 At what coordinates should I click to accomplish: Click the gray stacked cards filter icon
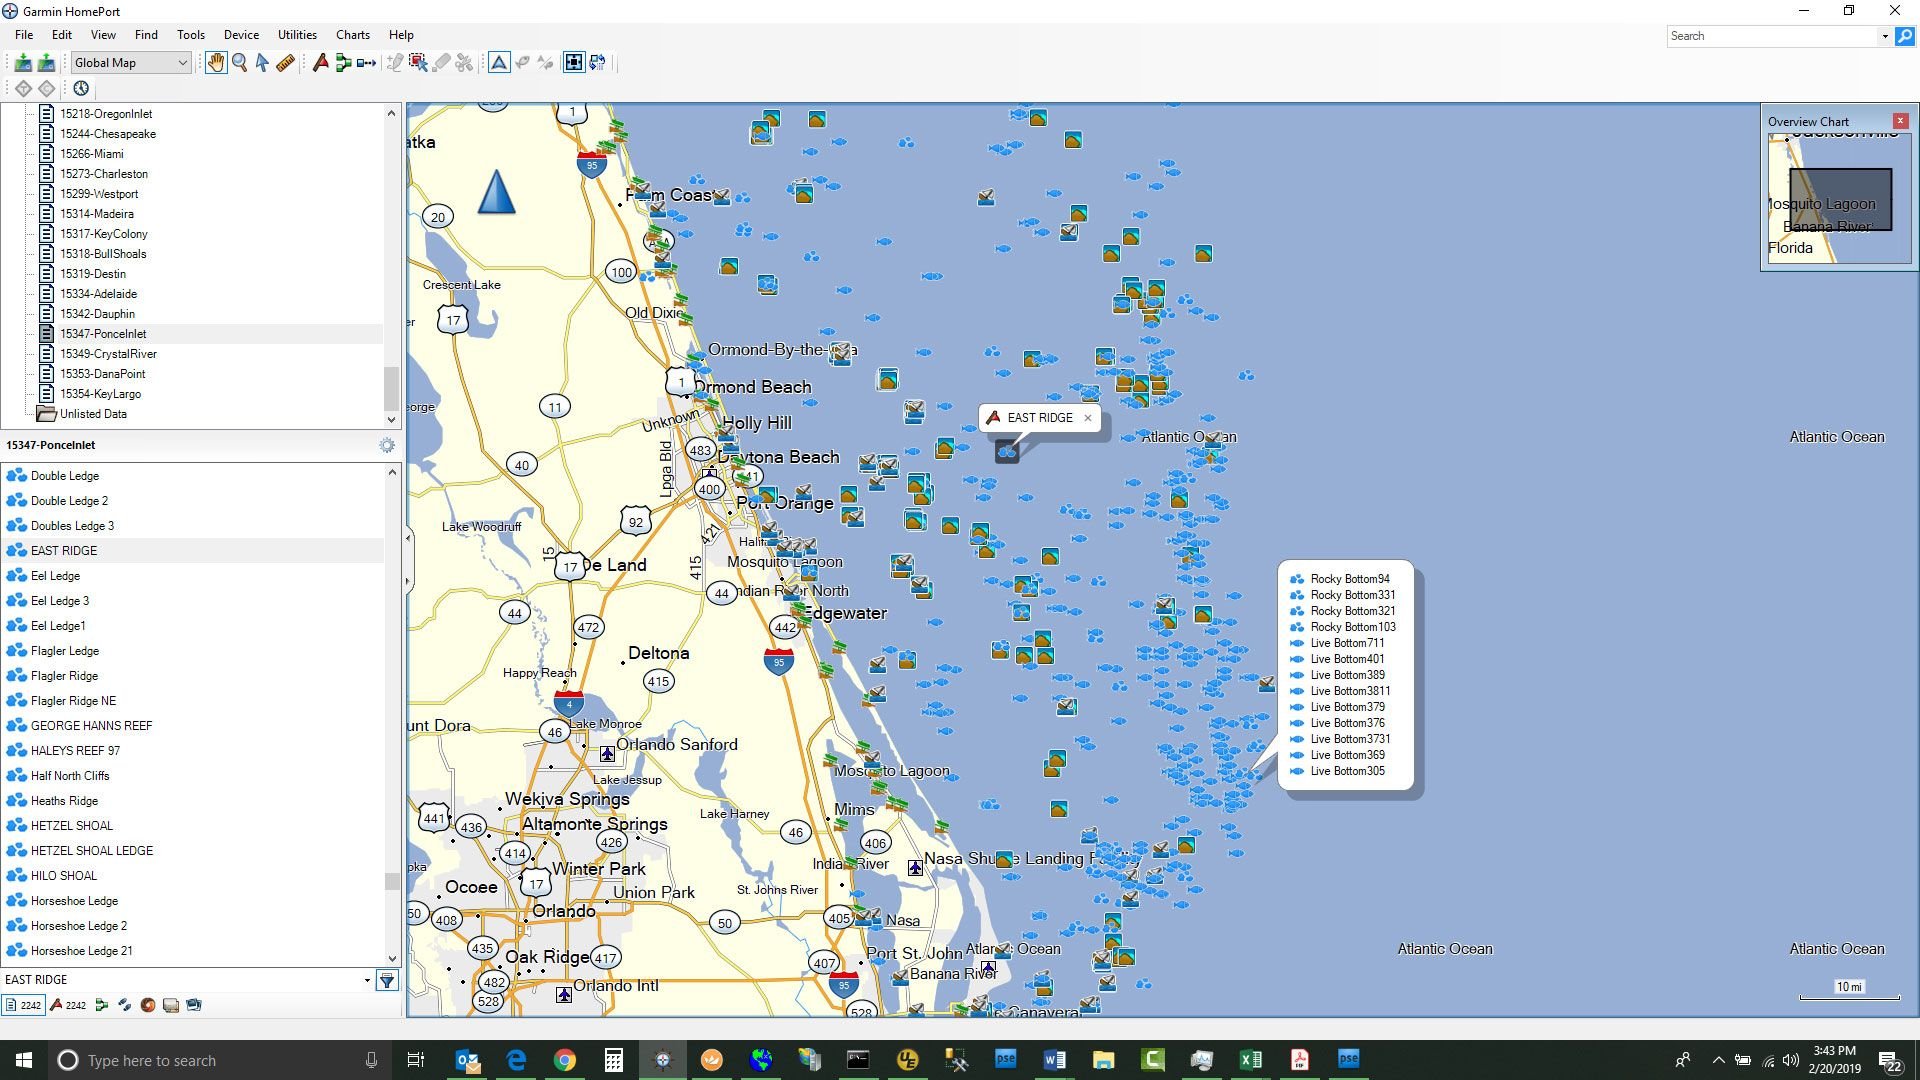[171, 1005]
